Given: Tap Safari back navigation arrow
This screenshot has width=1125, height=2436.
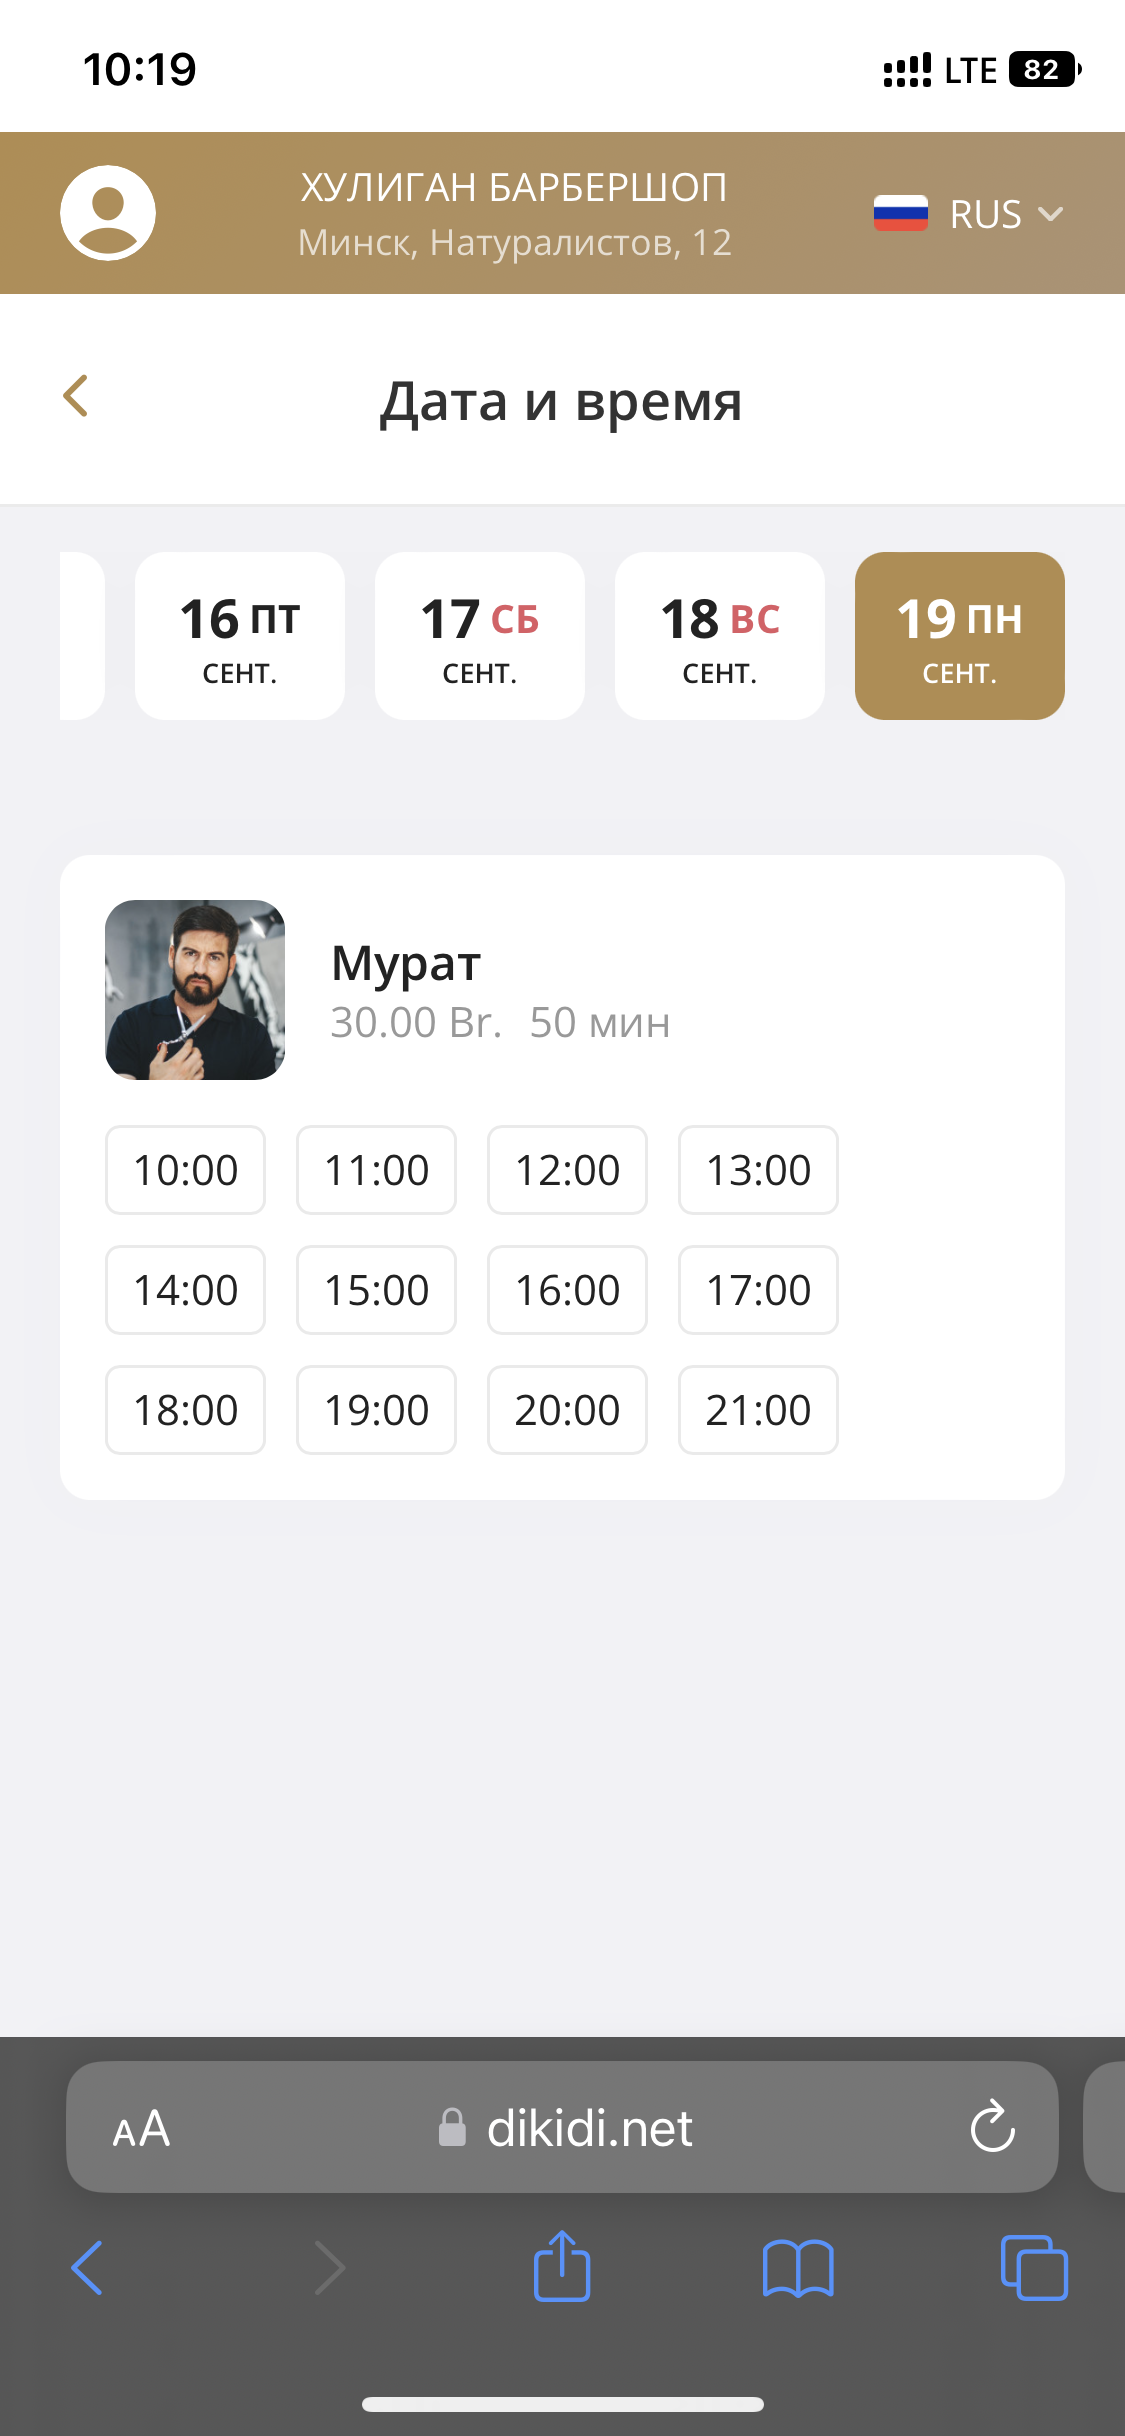Looking at the screenshot, I should click(88, 2267).
